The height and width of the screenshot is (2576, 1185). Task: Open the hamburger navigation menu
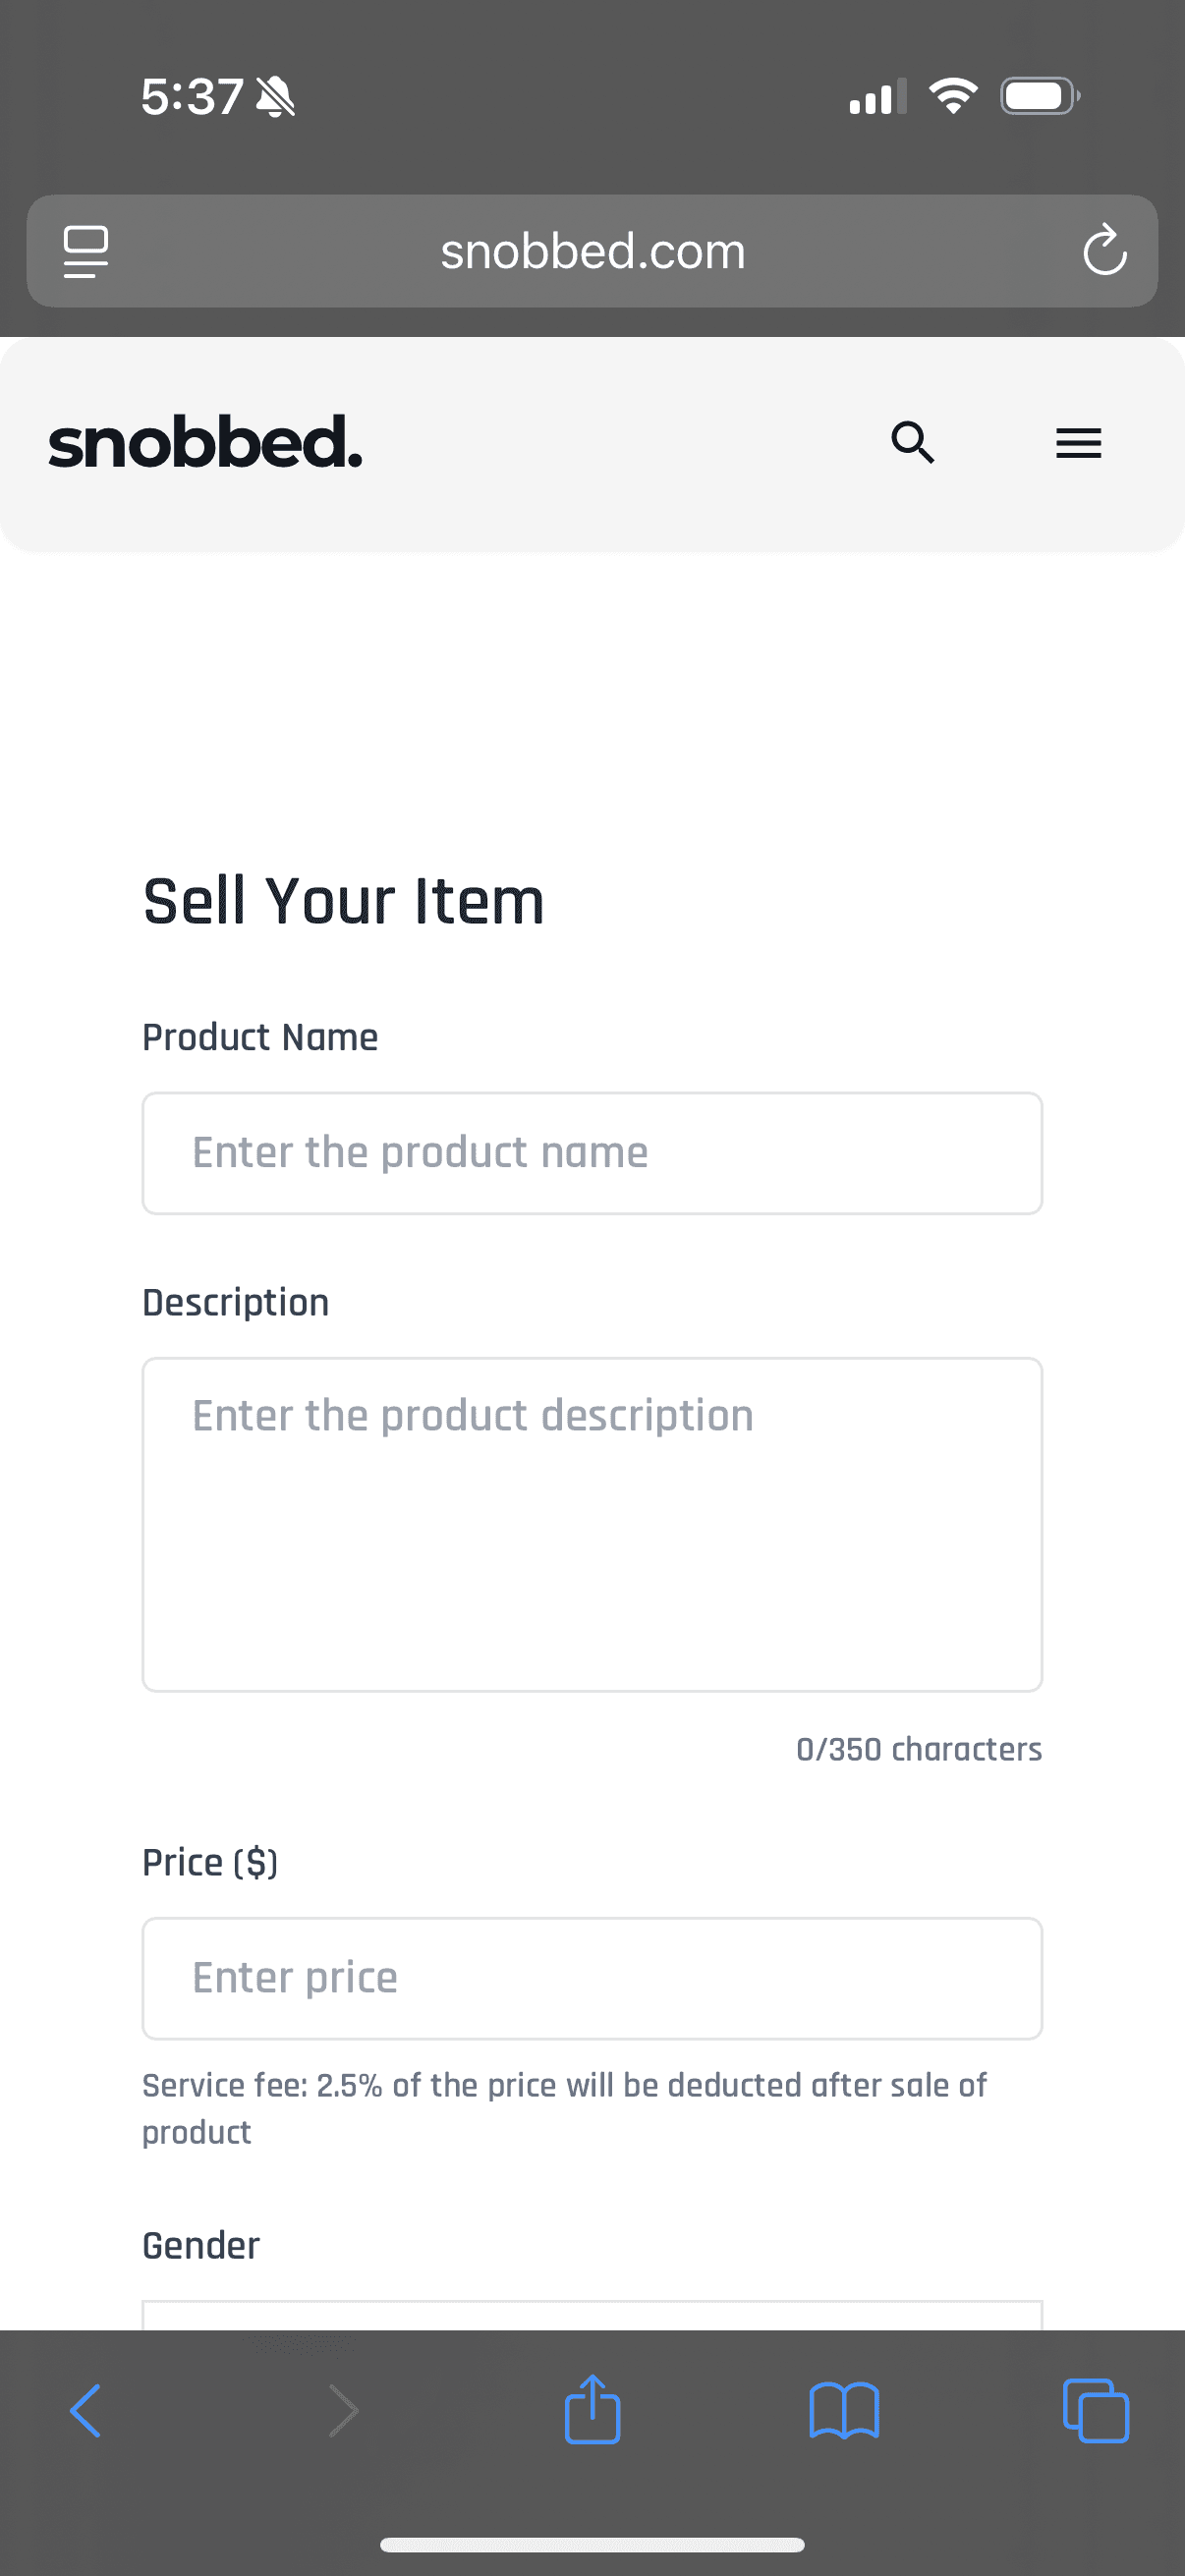click(x=1077, y=443)
